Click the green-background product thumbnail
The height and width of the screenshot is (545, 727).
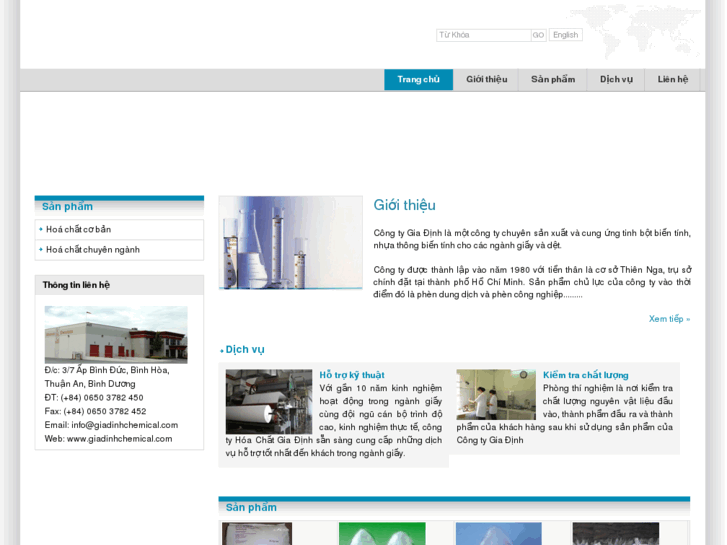tap(382, 533)
